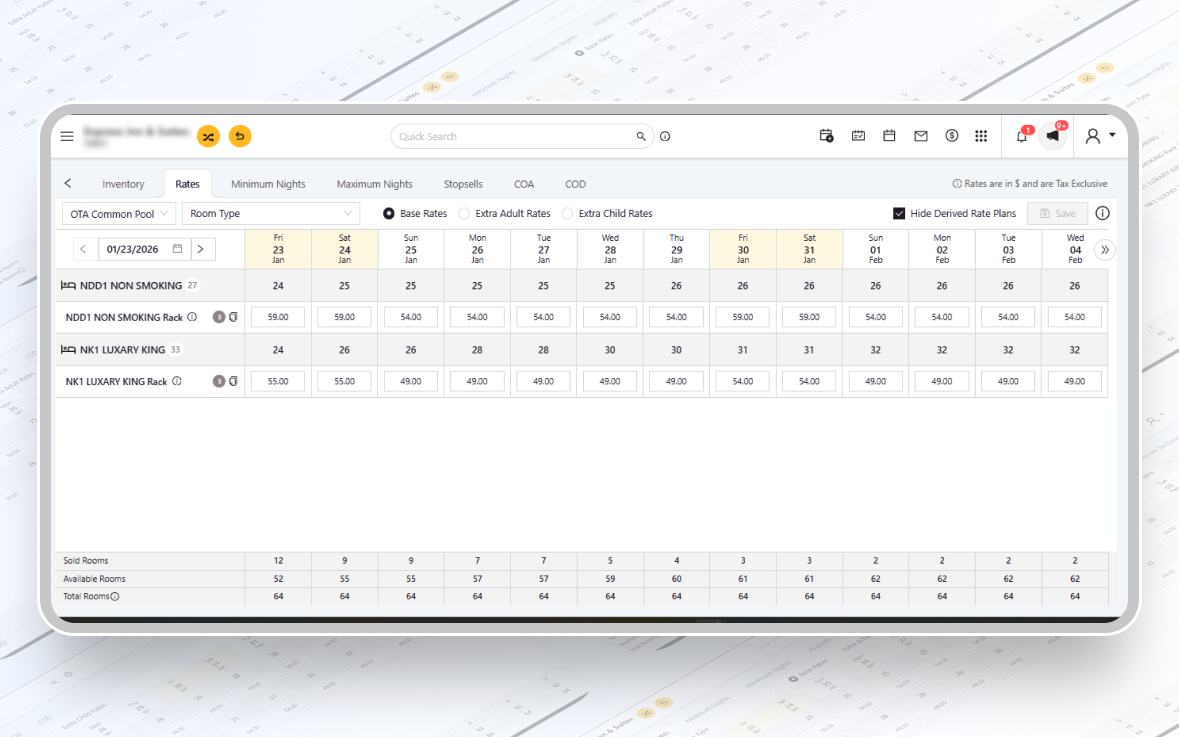Open the megaphone announcements icon
The width and height of the screenshot is (1179, 737).
[x=1053, y=136]
